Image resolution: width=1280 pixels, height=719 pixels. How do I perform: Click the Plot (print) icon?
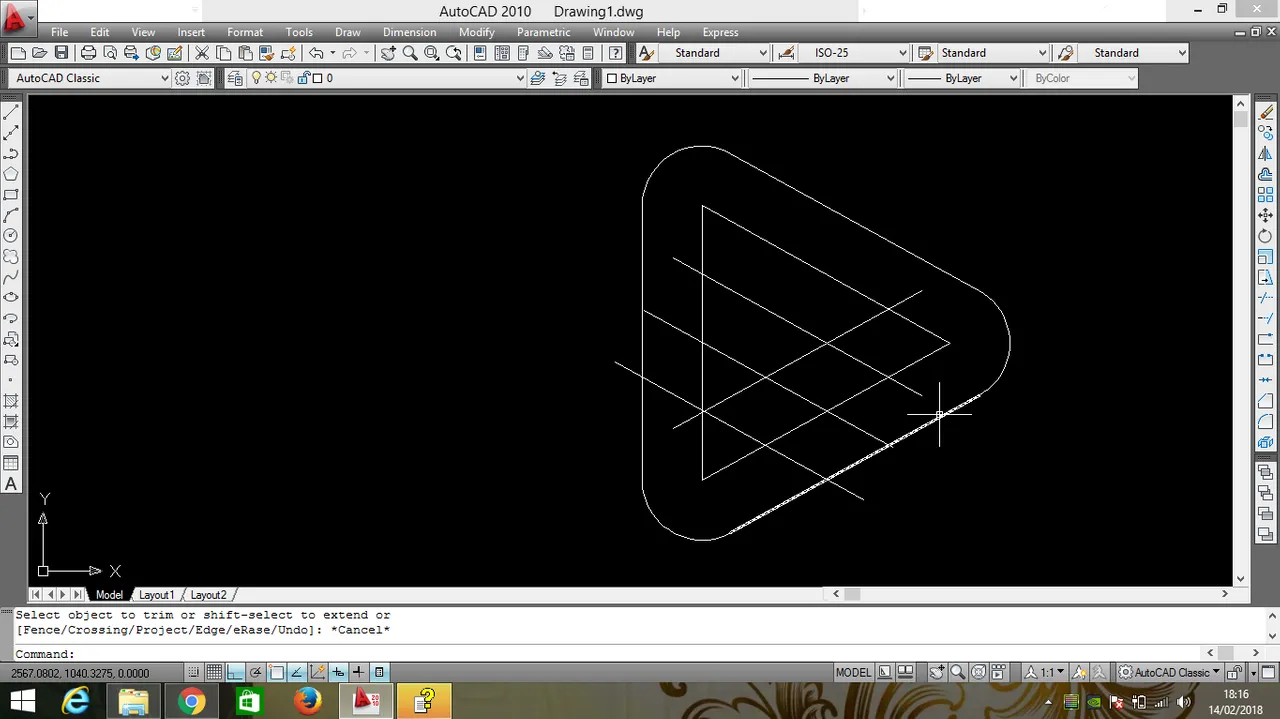coord(88,53)
